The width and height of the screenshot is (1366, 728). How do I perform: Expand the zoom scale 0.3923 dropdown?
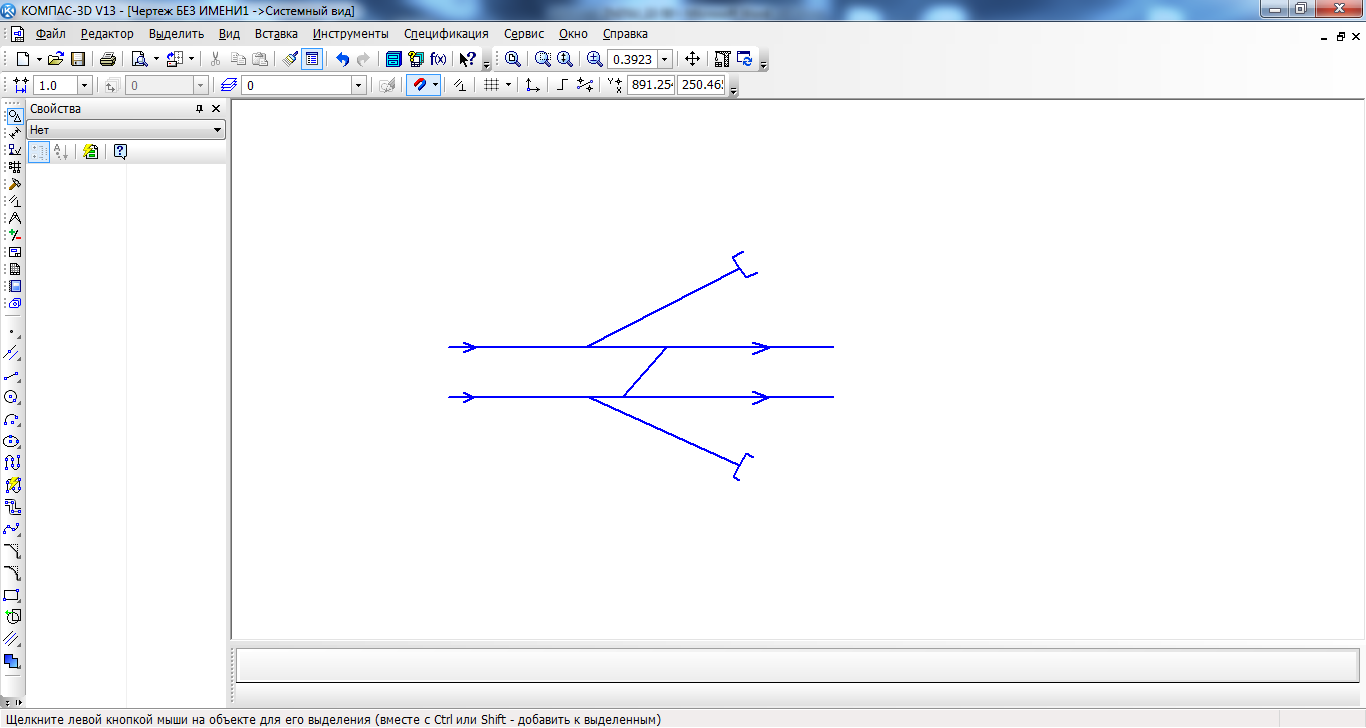664,59
